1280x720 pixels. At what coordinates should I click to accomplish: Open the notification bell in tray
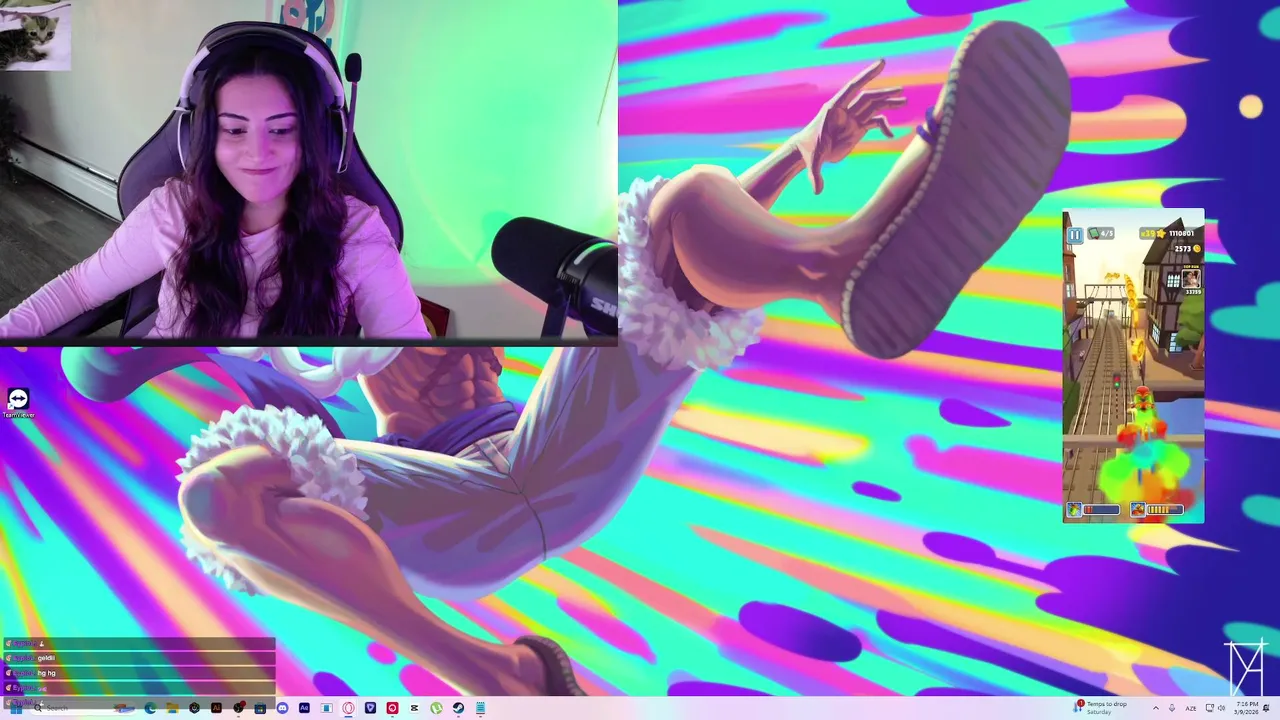[x=1266, y=708]
